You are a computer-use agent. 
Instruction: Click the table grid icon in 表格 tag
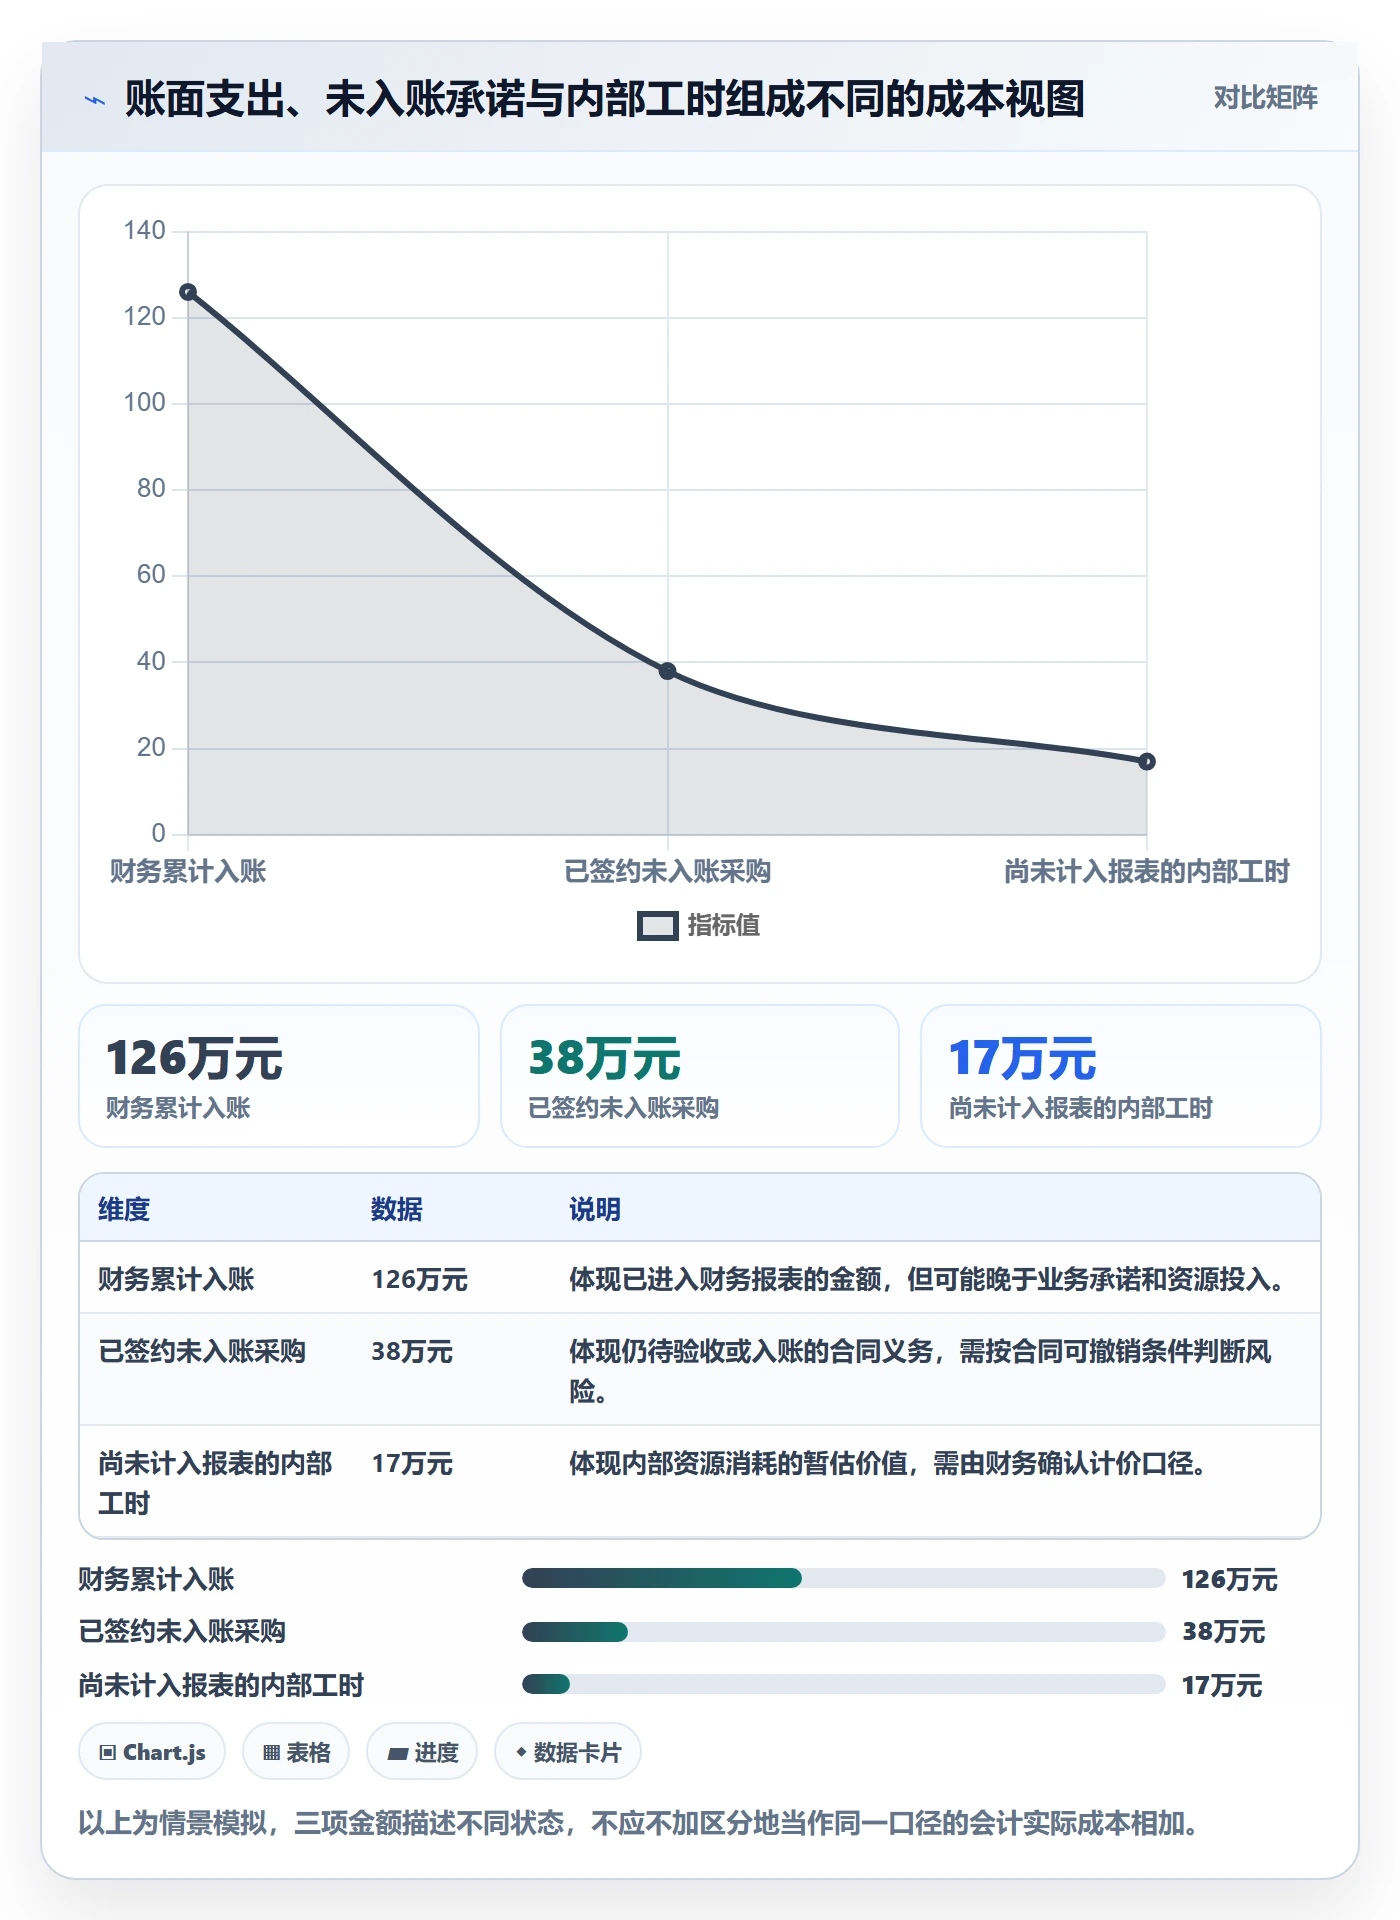pos(271,1752)
